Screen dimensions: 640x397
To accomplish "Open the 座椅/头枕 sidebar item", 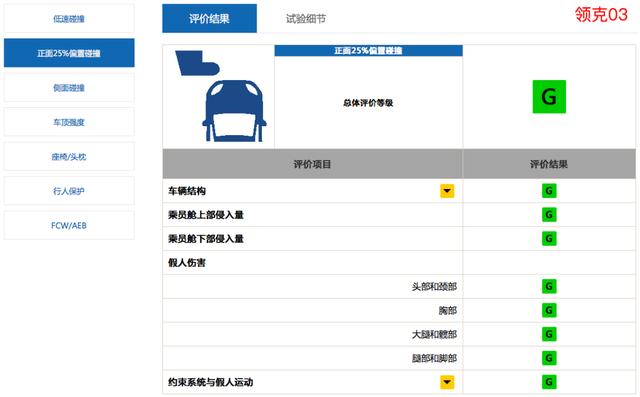I will [x=69, y=157].
